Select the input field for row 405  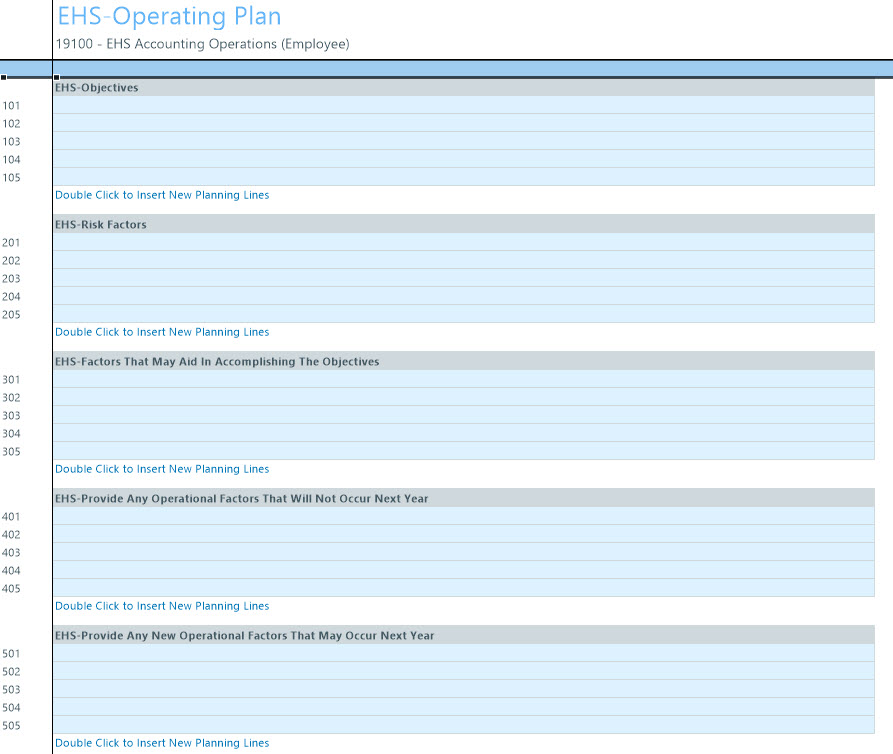tap(464, 588)
